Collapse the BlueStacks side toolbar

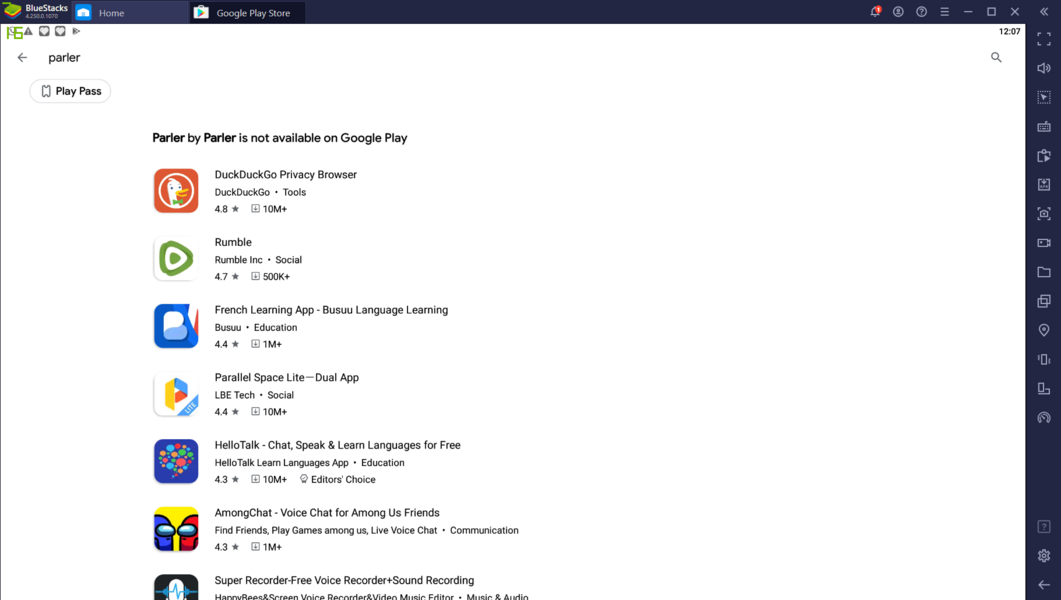point(1043,11)
